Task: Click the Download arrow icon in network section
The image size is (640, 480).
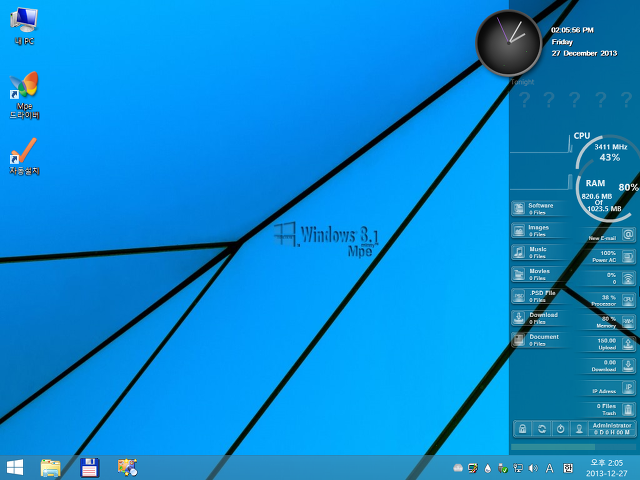Action: point(628,365)
